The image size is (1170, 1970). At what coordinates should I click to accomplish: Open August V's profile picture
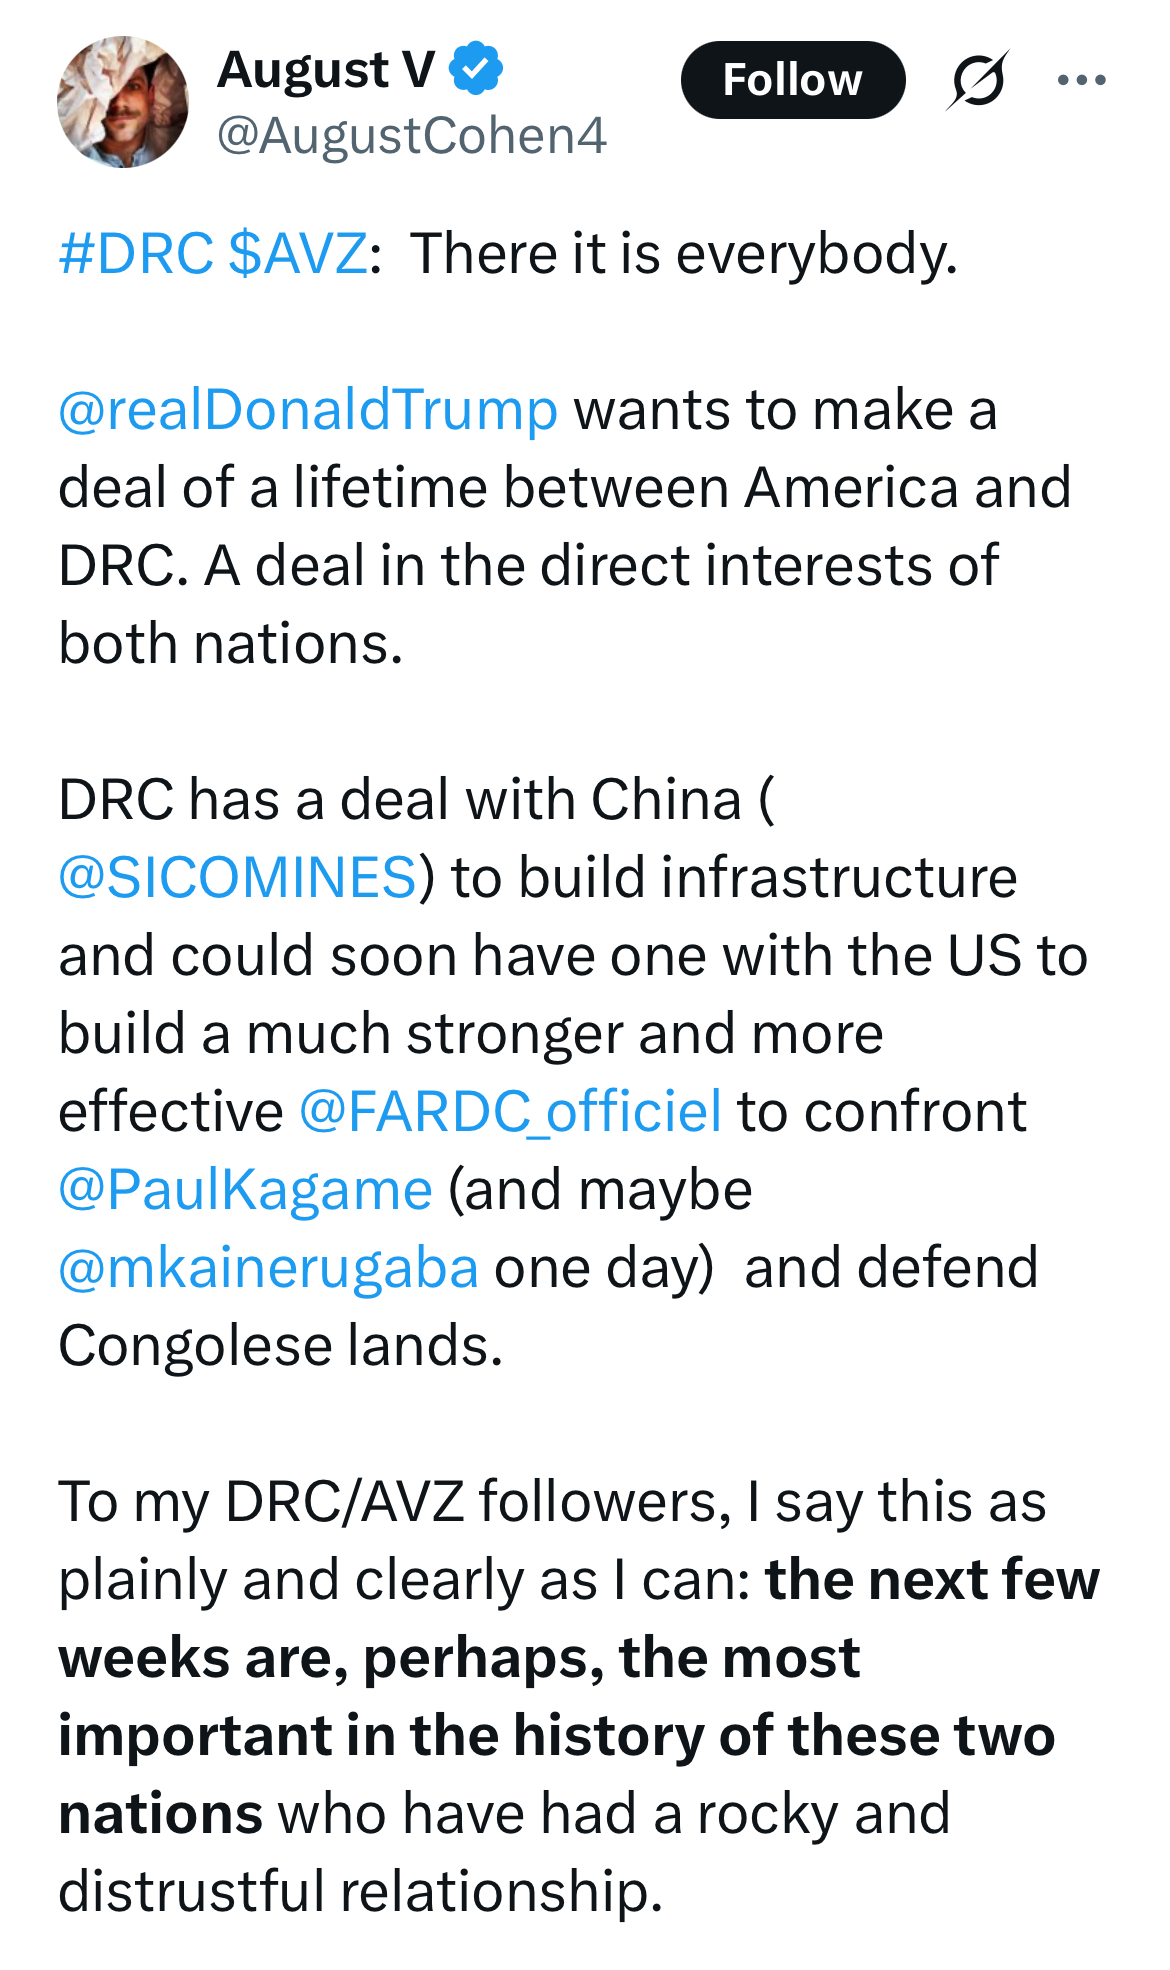(x=123, y=102)
